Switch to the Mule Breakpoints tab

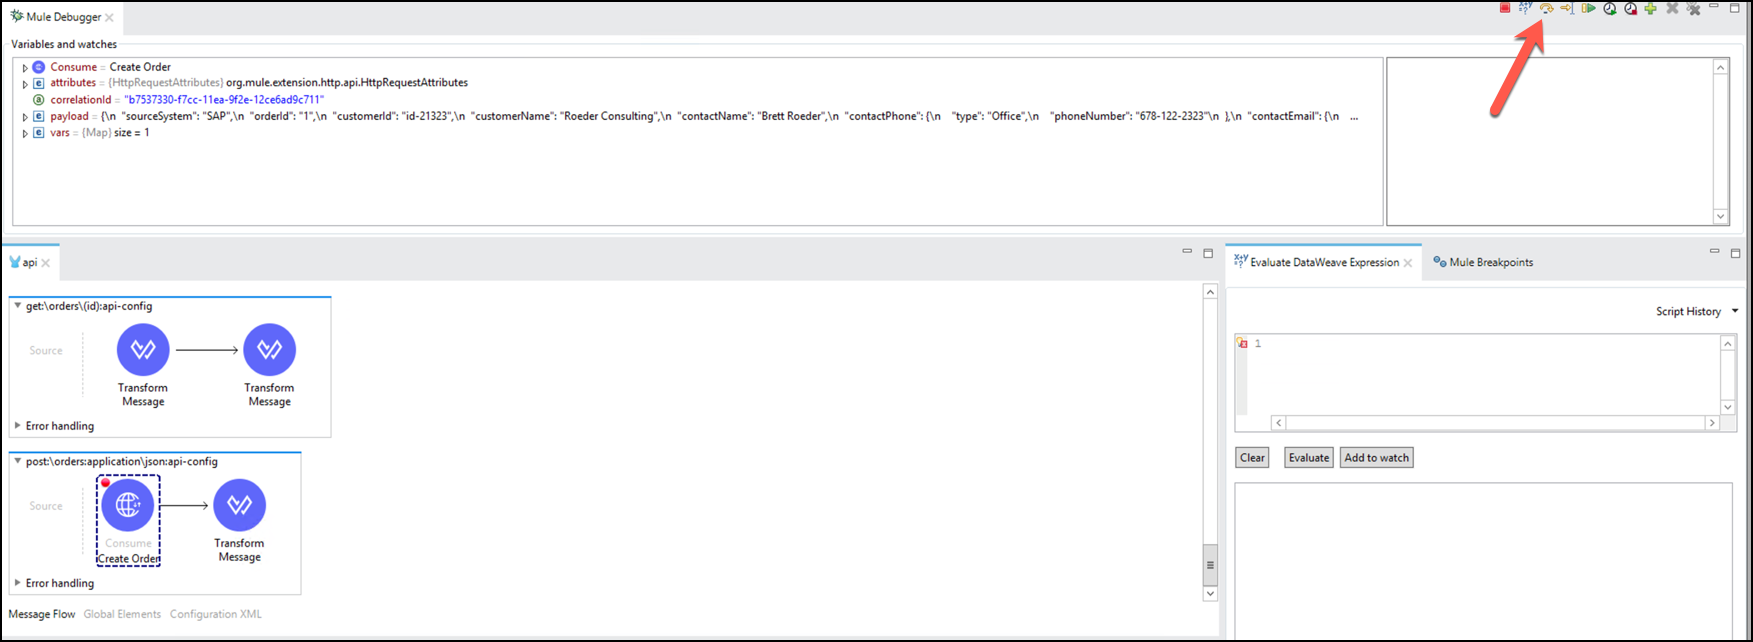point(1483,262)
